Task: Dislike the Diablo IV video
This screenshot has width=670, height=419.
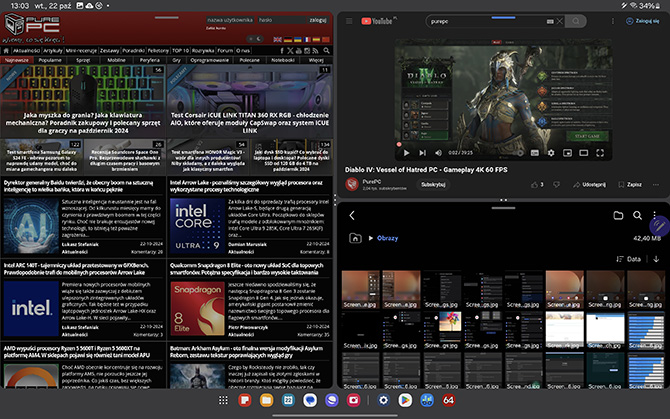Action: point(556,185)
